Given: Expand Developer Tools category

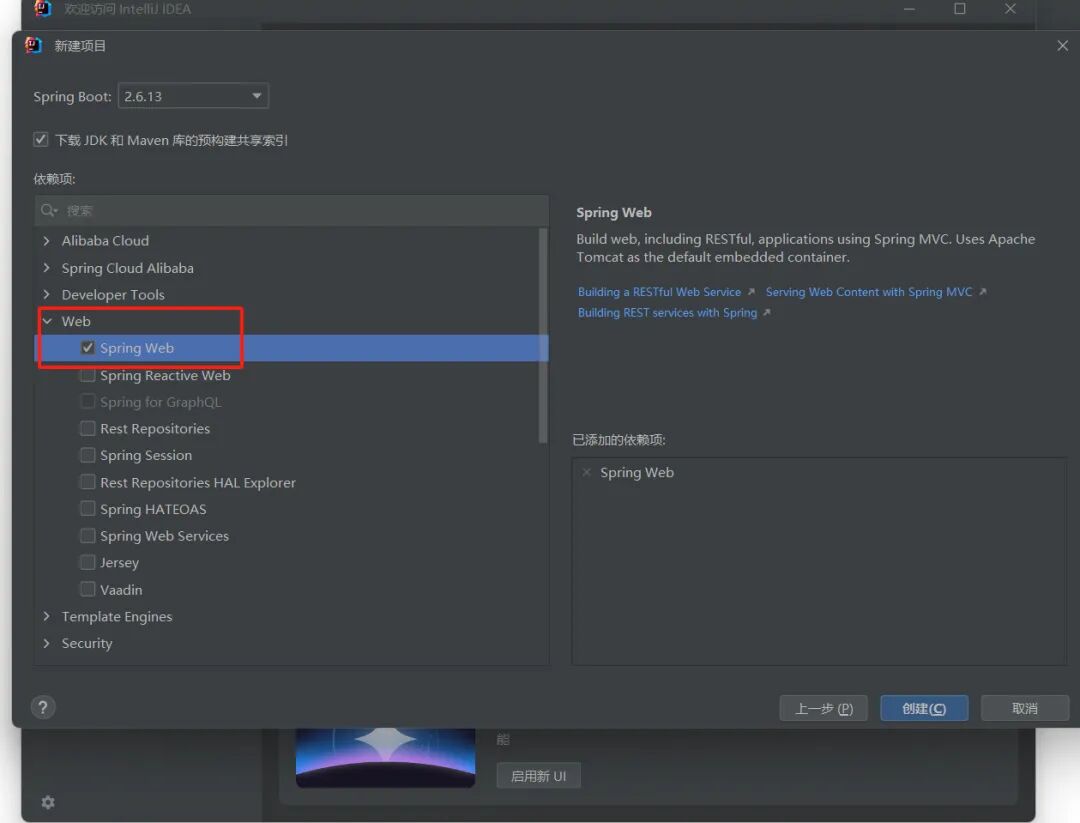Looking at the screenshot, I should pyautogui.click(x=46, y=294).
